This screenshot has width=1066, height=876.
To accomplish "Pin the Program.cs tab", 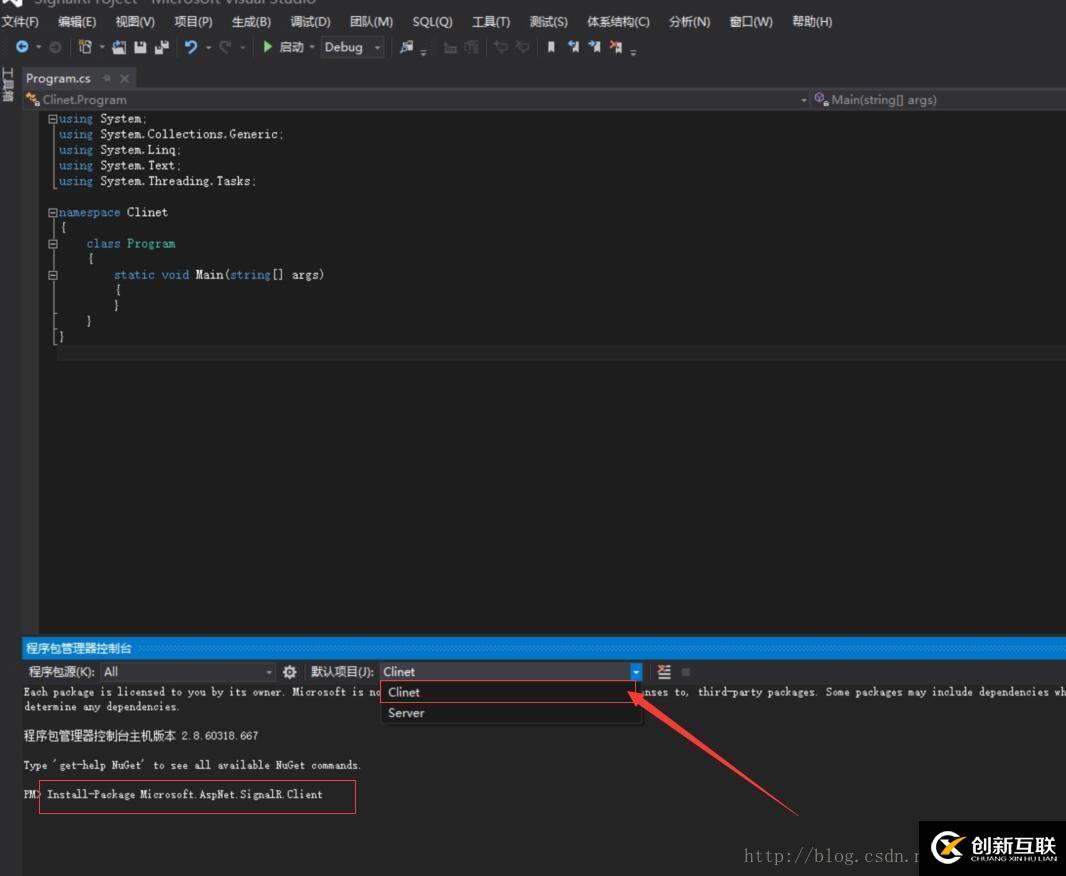I will 107,78.
